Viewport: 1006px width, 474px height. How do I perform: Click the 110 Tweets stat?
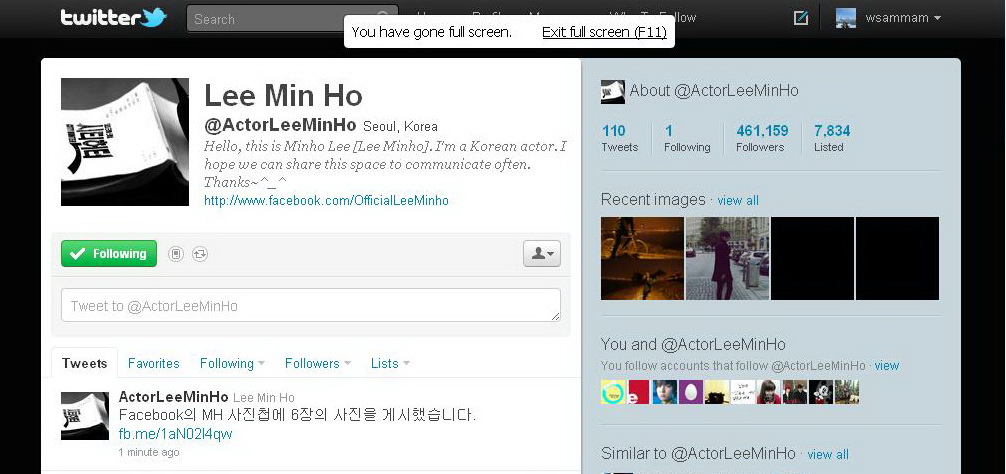(619, 138)
